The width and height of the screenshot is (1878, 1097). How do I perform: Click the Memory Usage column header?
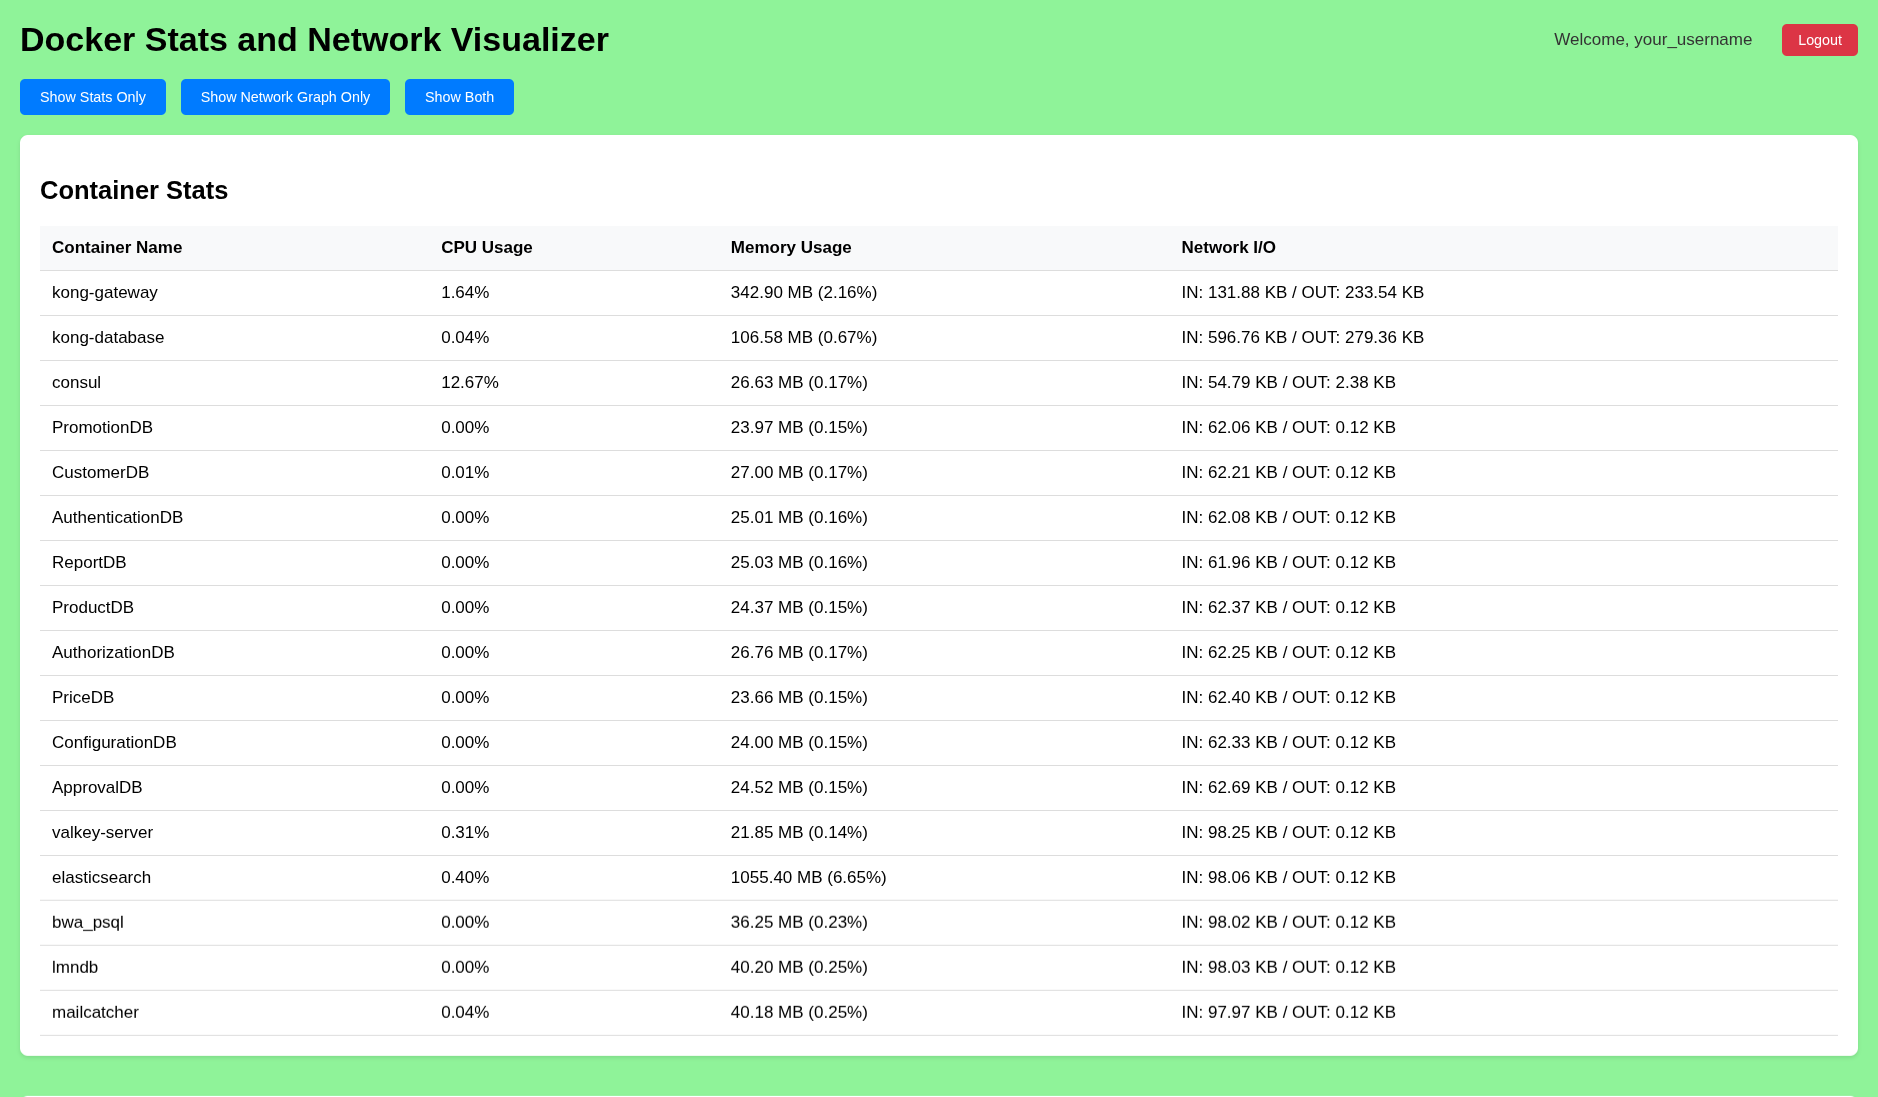point(790,247)
